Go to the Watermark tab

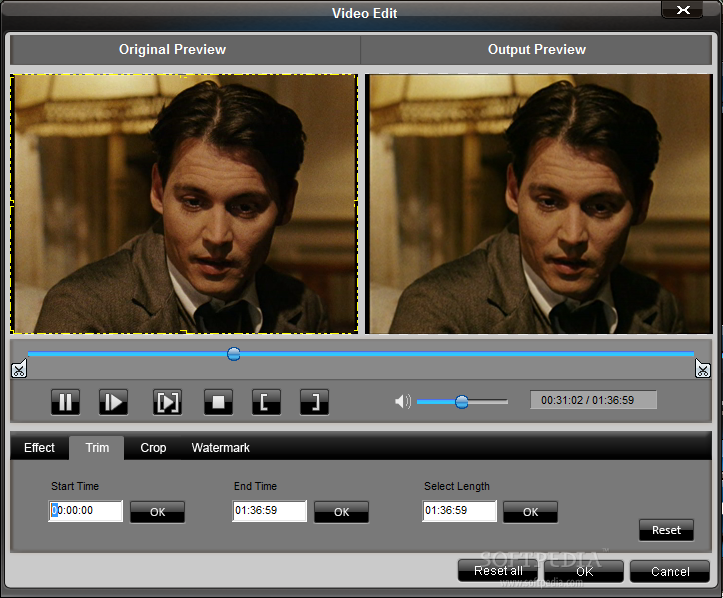[220, 448]
